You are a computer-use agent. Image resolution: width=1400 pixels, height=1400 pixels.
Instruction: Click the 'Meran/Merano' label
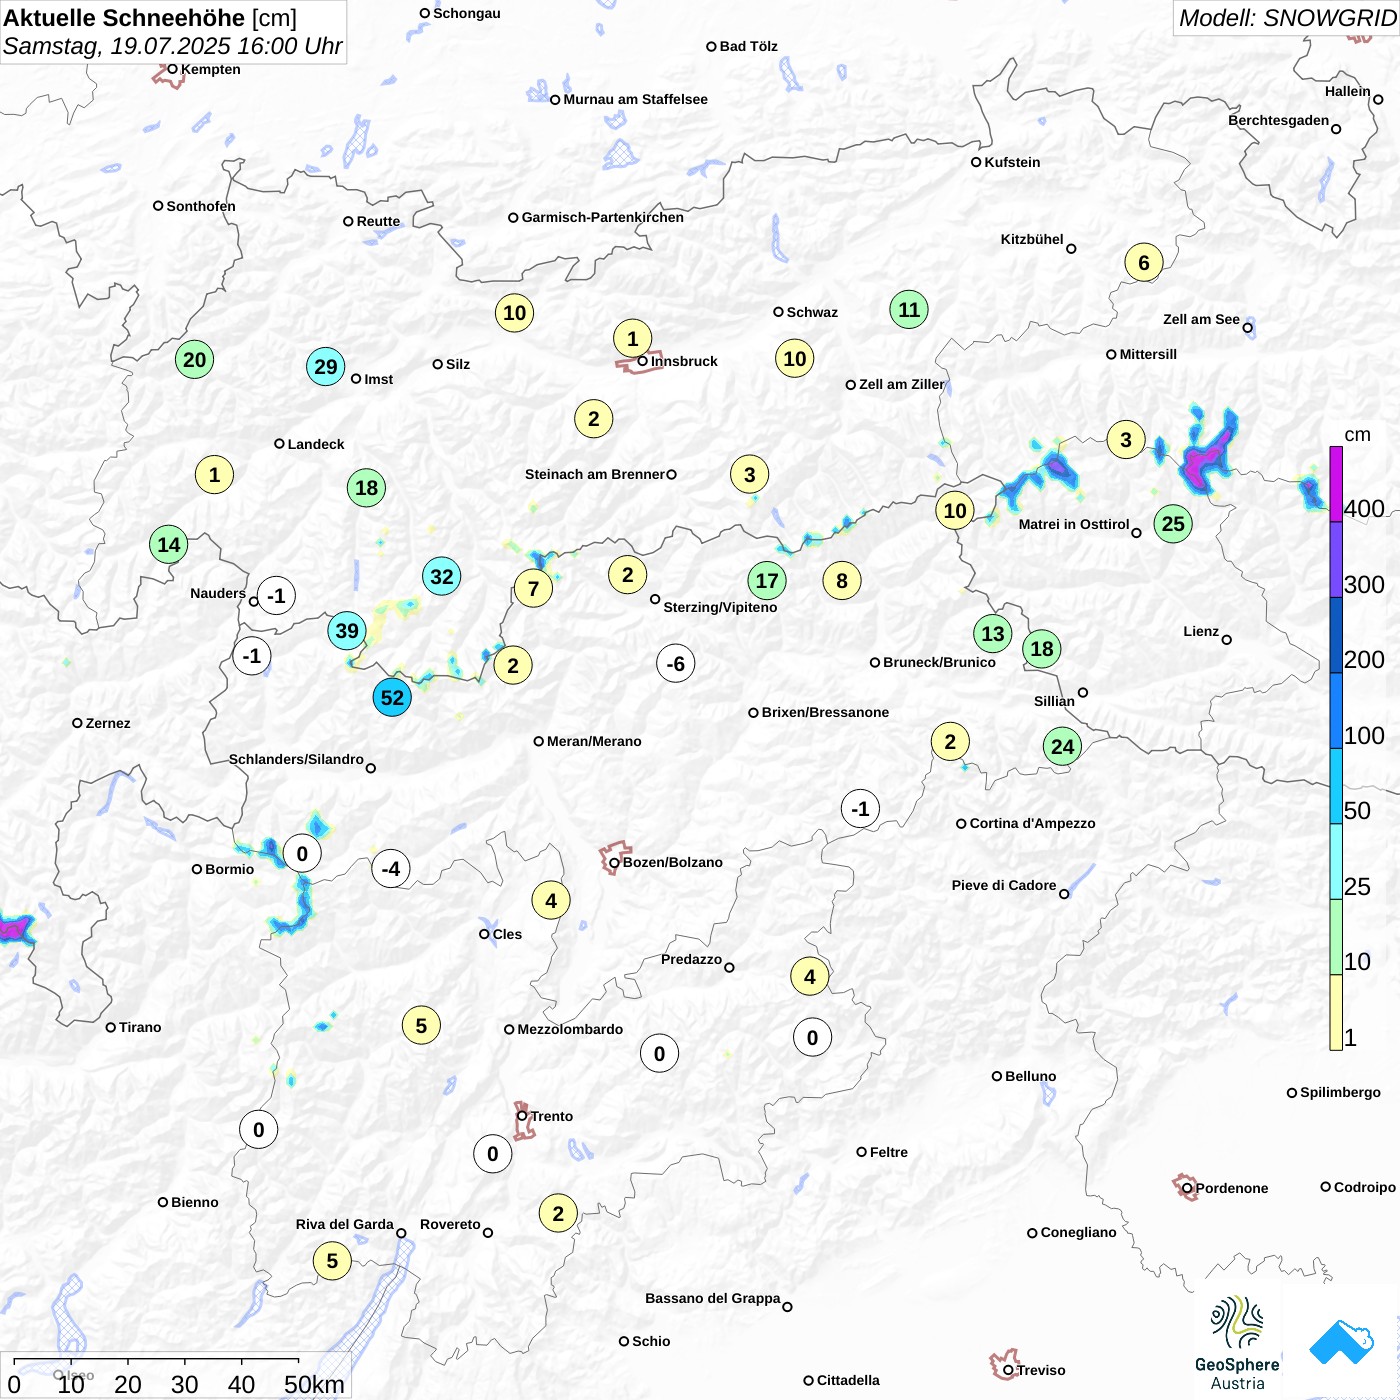(x=594, y=741)
